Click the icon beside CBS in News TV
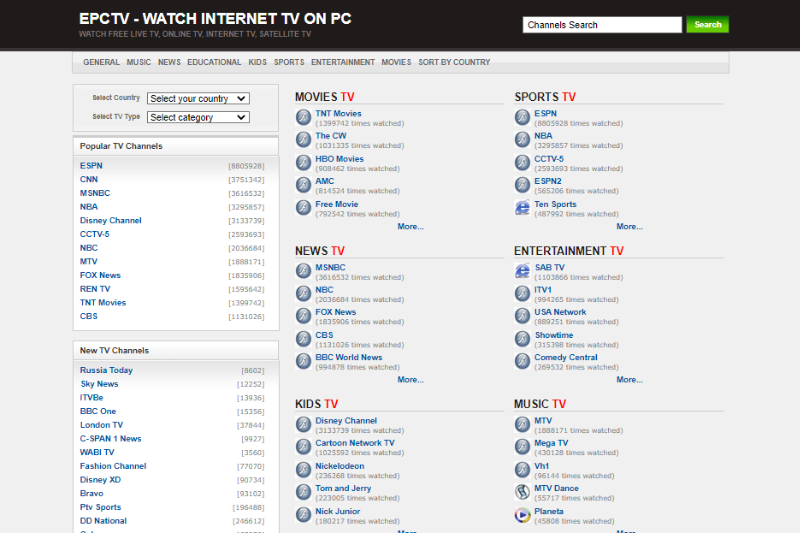Screen dimensions: 800x533 (x=304, y=339)
